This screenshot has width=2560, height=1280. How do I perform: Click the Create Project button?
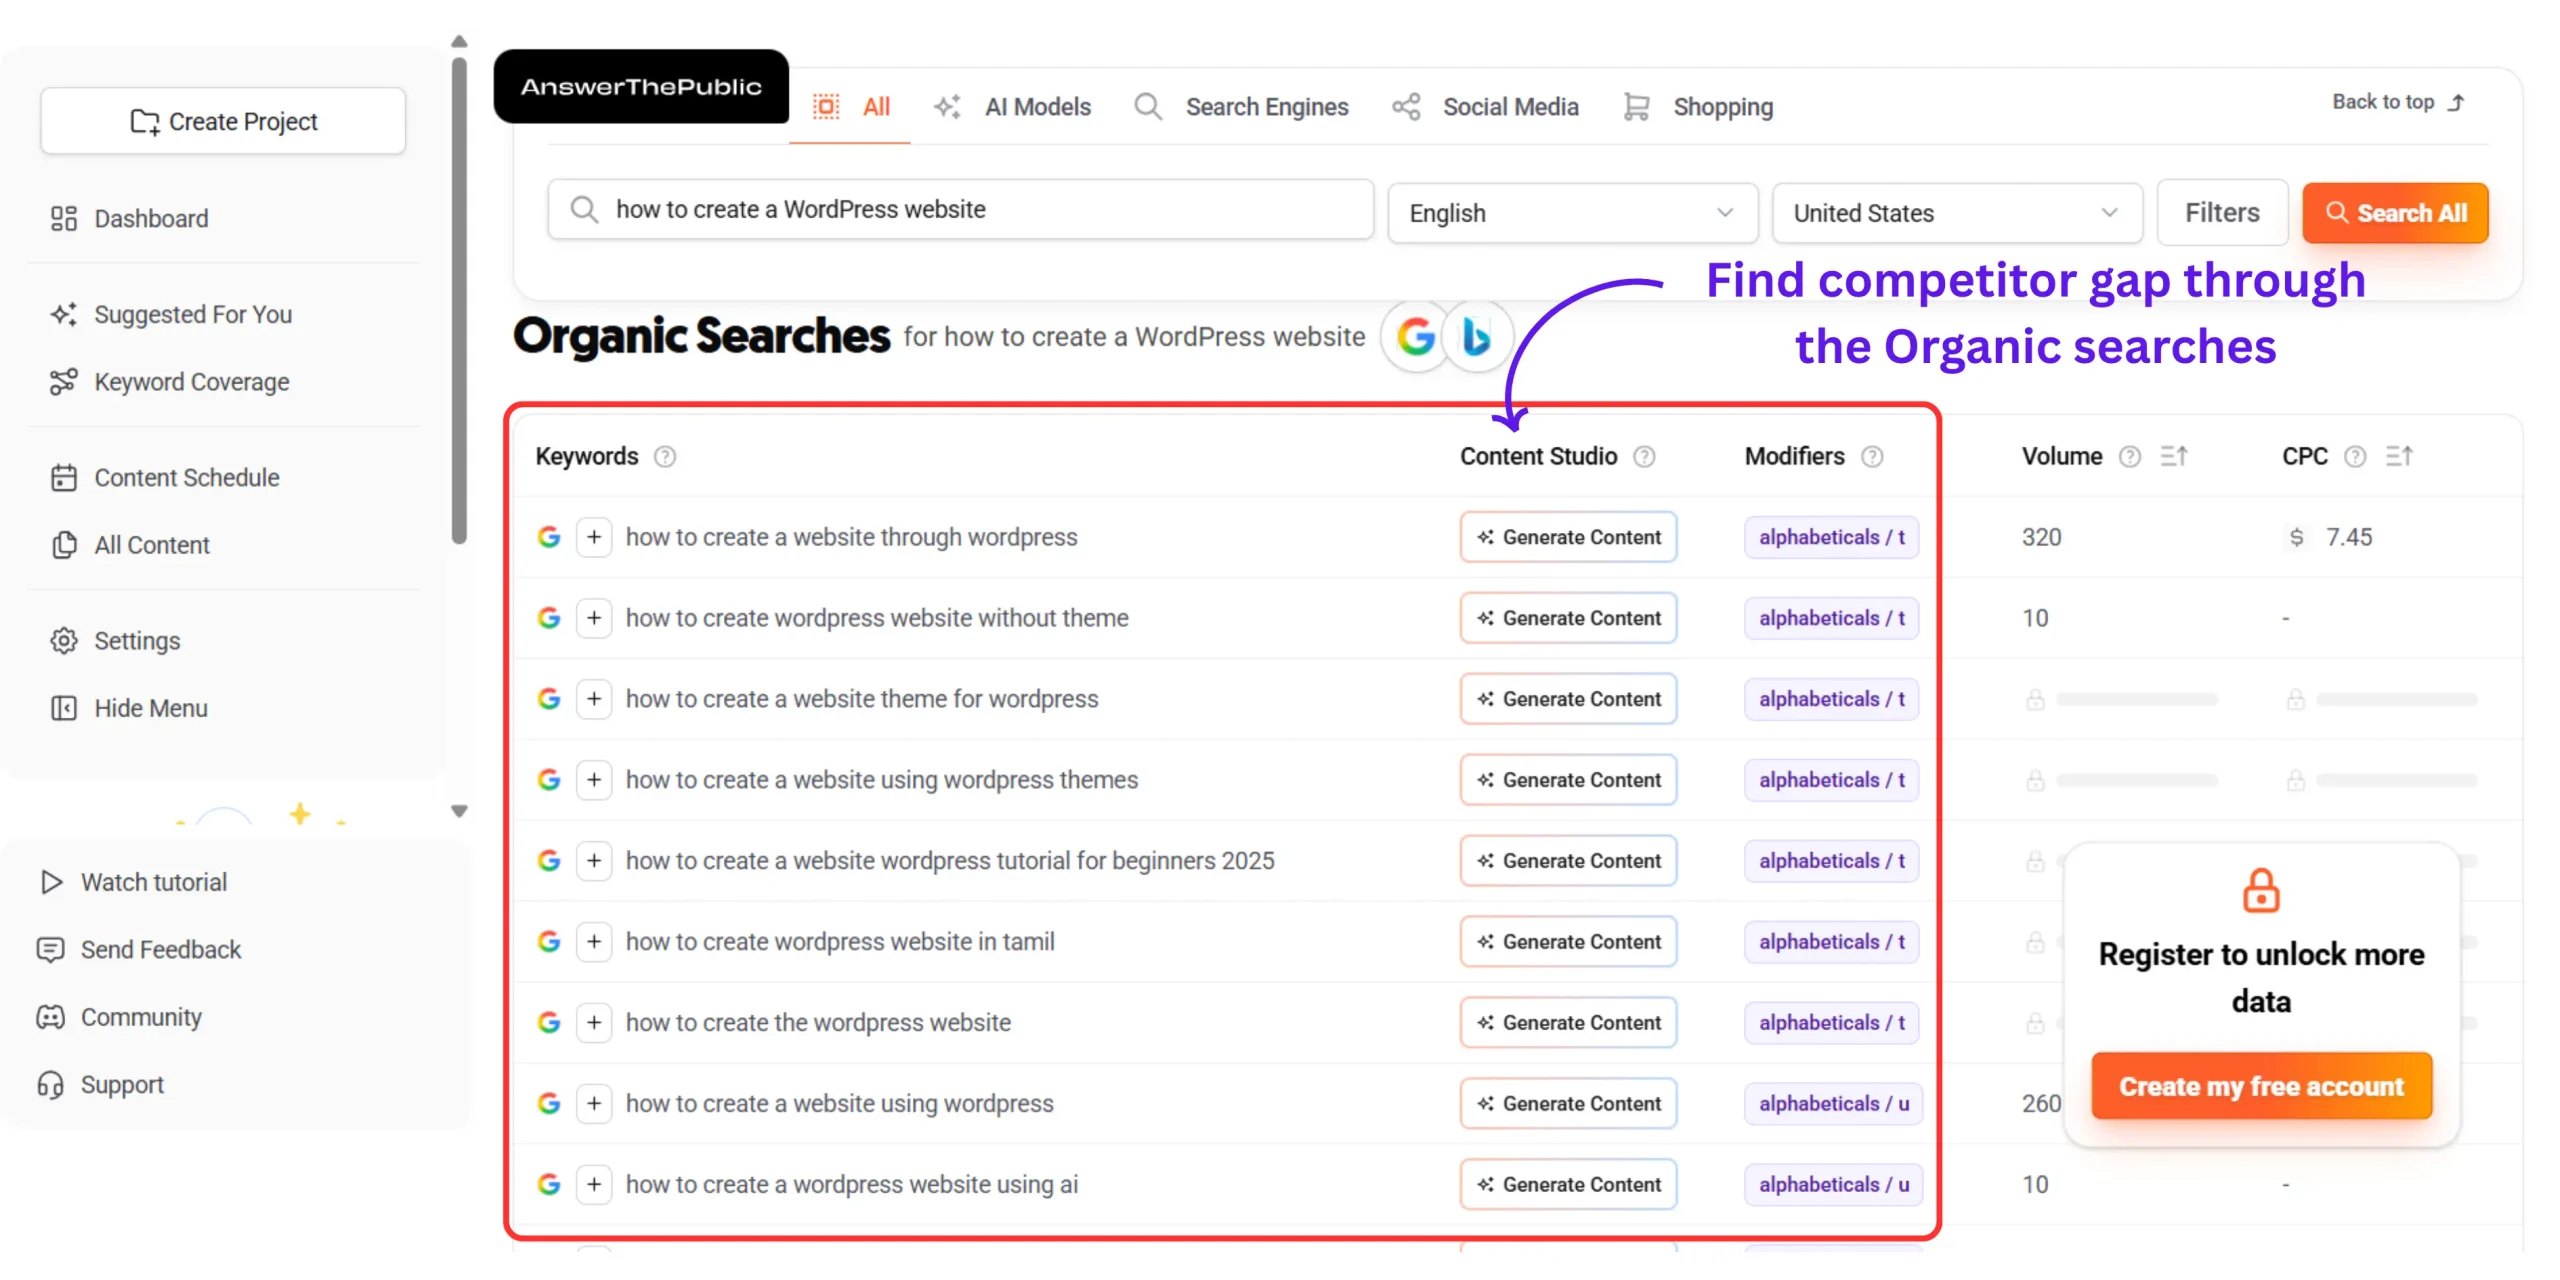(x=223, y=121)
